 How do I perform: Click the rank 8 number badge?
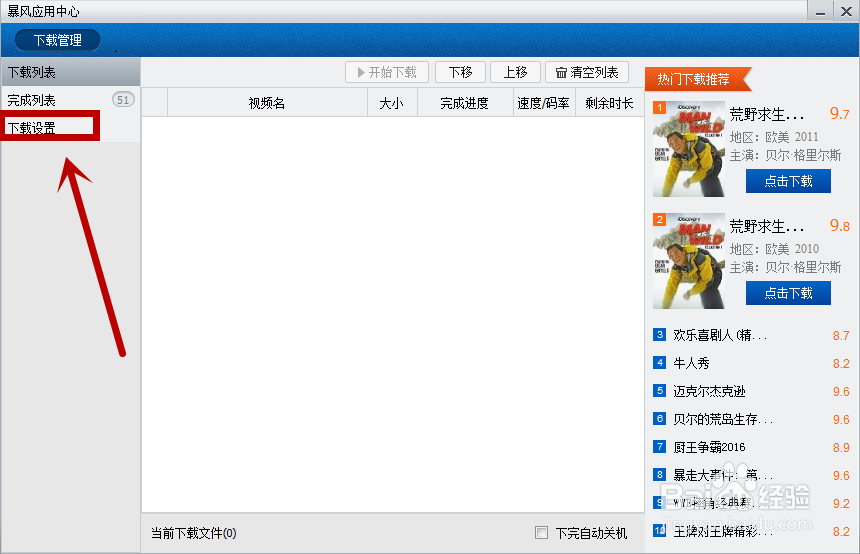coord(659,474)
